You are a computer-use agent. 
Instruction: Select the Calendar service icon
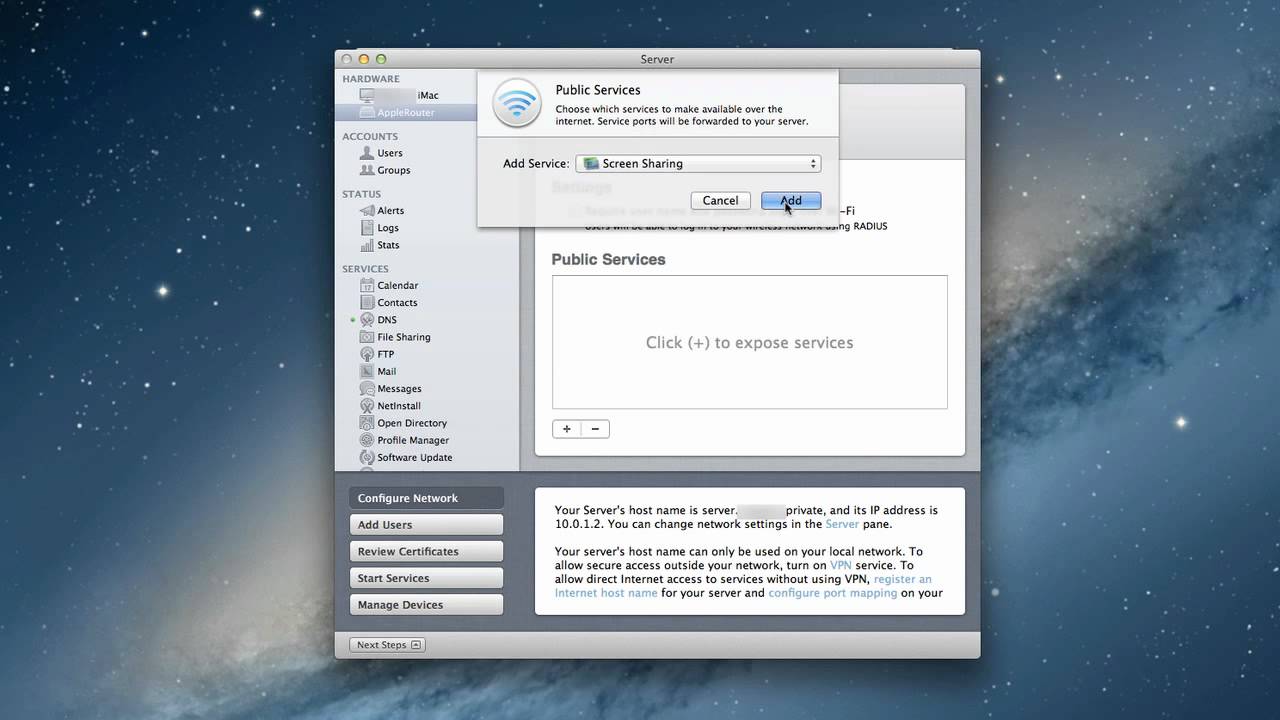367,285
